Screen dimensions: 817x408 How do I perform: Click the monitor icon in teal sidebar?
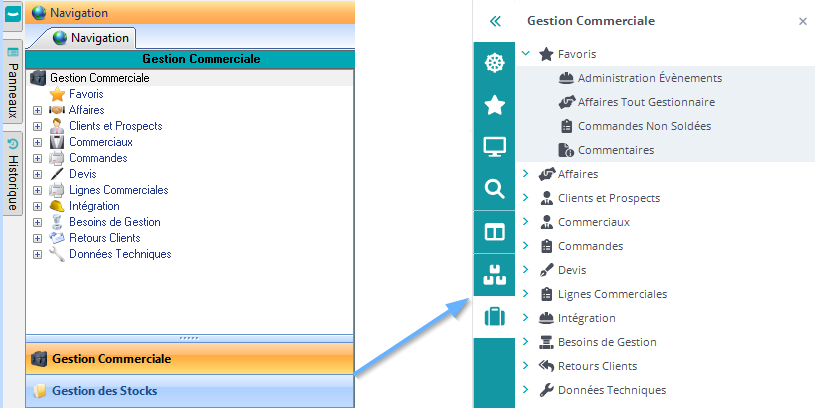pyautogui.click(x=494, y=147)
